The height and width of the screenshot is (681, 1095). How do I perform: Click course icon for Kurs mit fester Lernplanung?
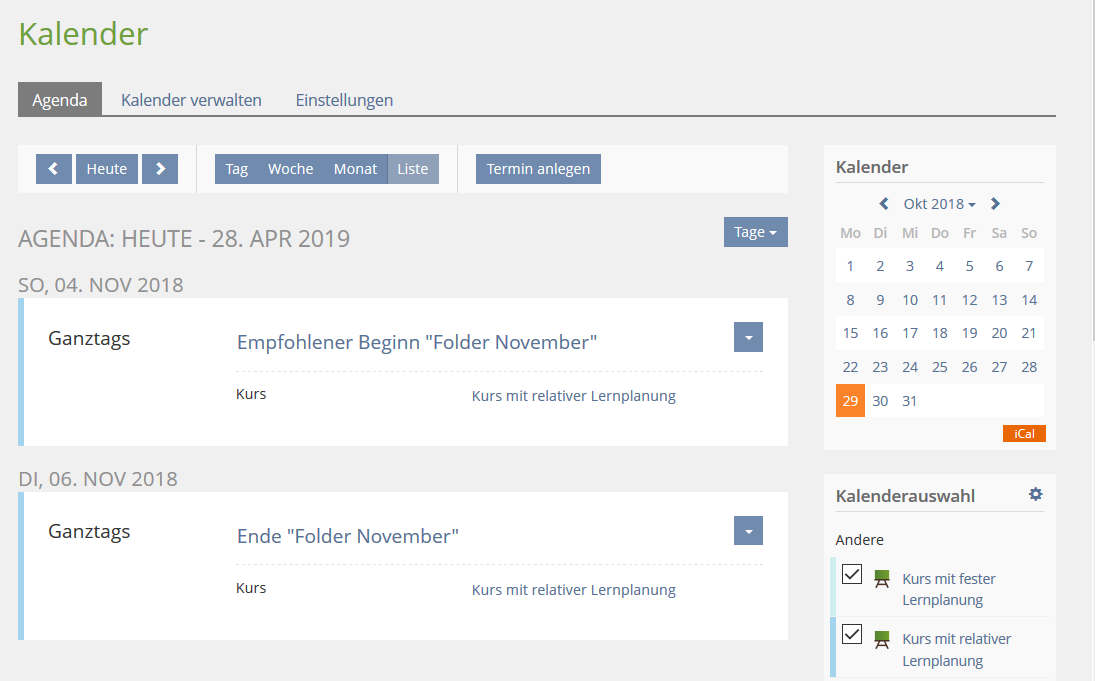point(881,579)
